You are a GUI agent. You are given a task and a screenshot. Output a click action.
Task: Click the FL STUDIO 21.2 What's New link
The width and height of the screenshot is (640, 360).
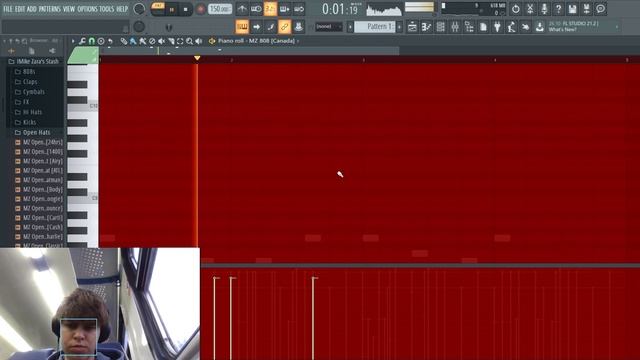(x=573, y=27)
